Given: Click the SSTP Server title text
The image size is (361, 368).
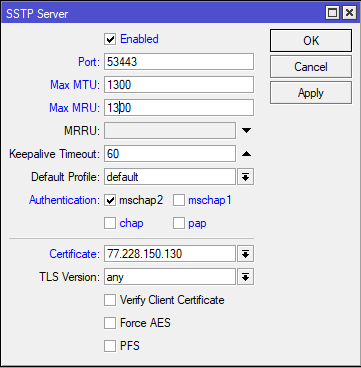Looking at the screenshot, I should pos(37,14).
